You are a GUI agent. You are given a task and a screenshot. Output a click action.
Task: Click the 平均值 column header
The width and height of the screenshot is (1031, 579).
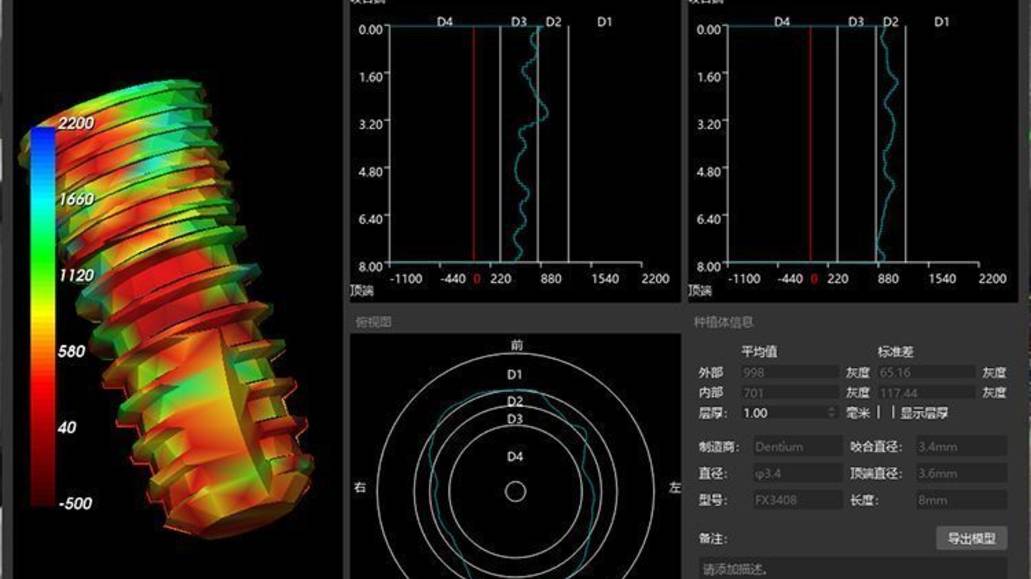(759, 352)
